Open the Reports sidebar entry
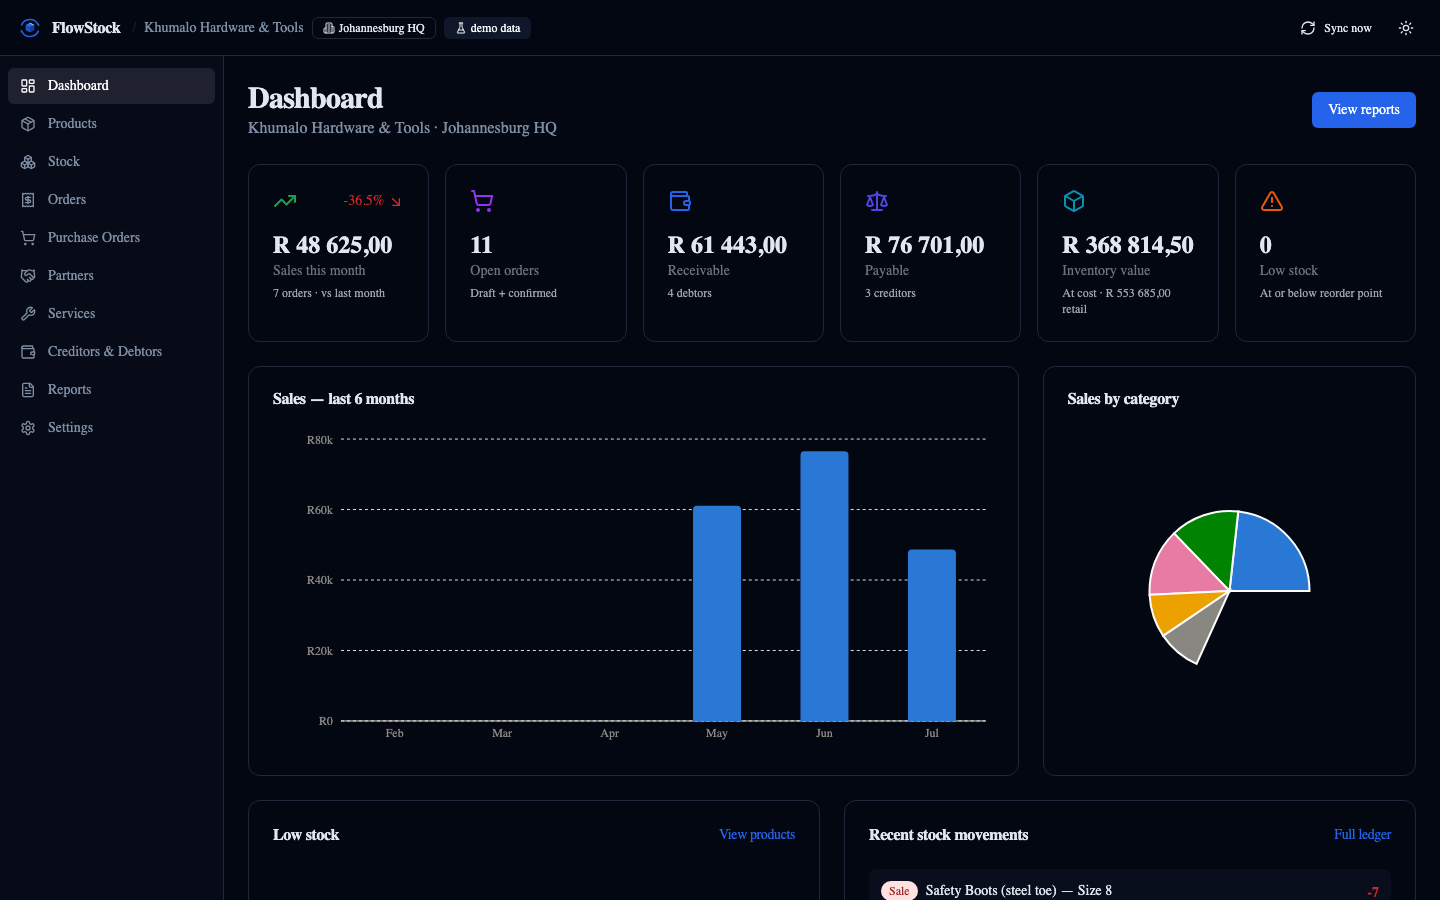The height and width of the screenshot is (900, 1440). pyautogui.click(x=111, y=390)
